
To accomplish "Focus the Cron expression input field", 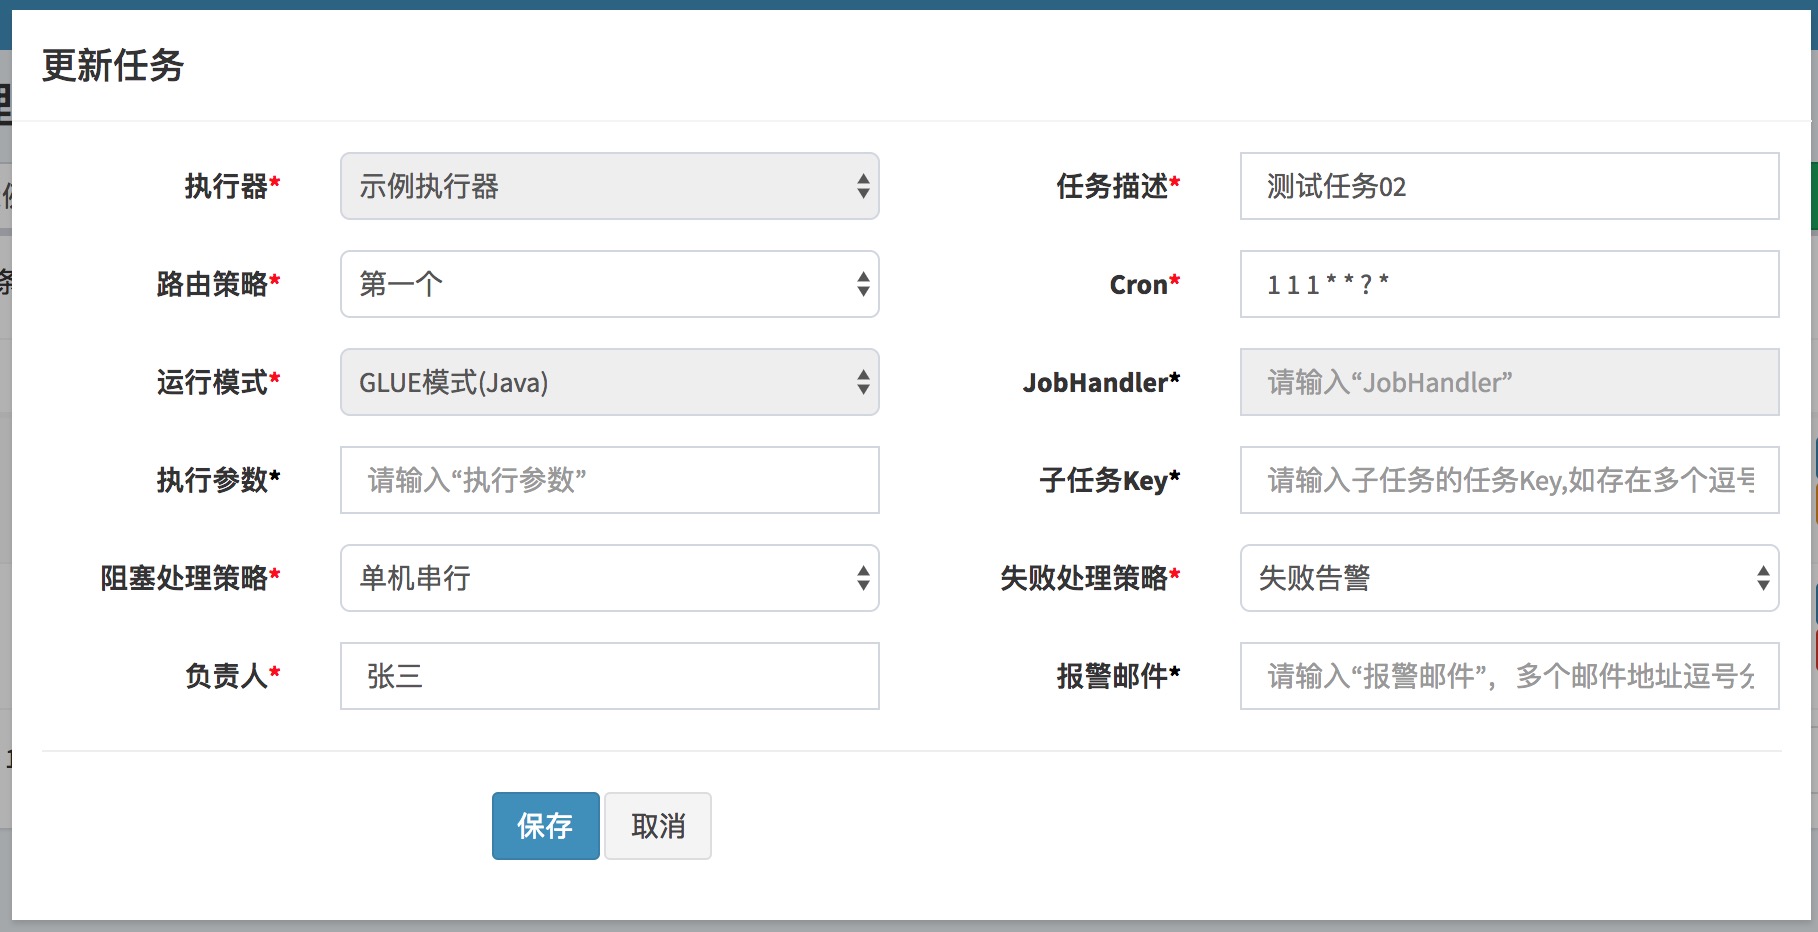I will click(x=1509, y=284).
